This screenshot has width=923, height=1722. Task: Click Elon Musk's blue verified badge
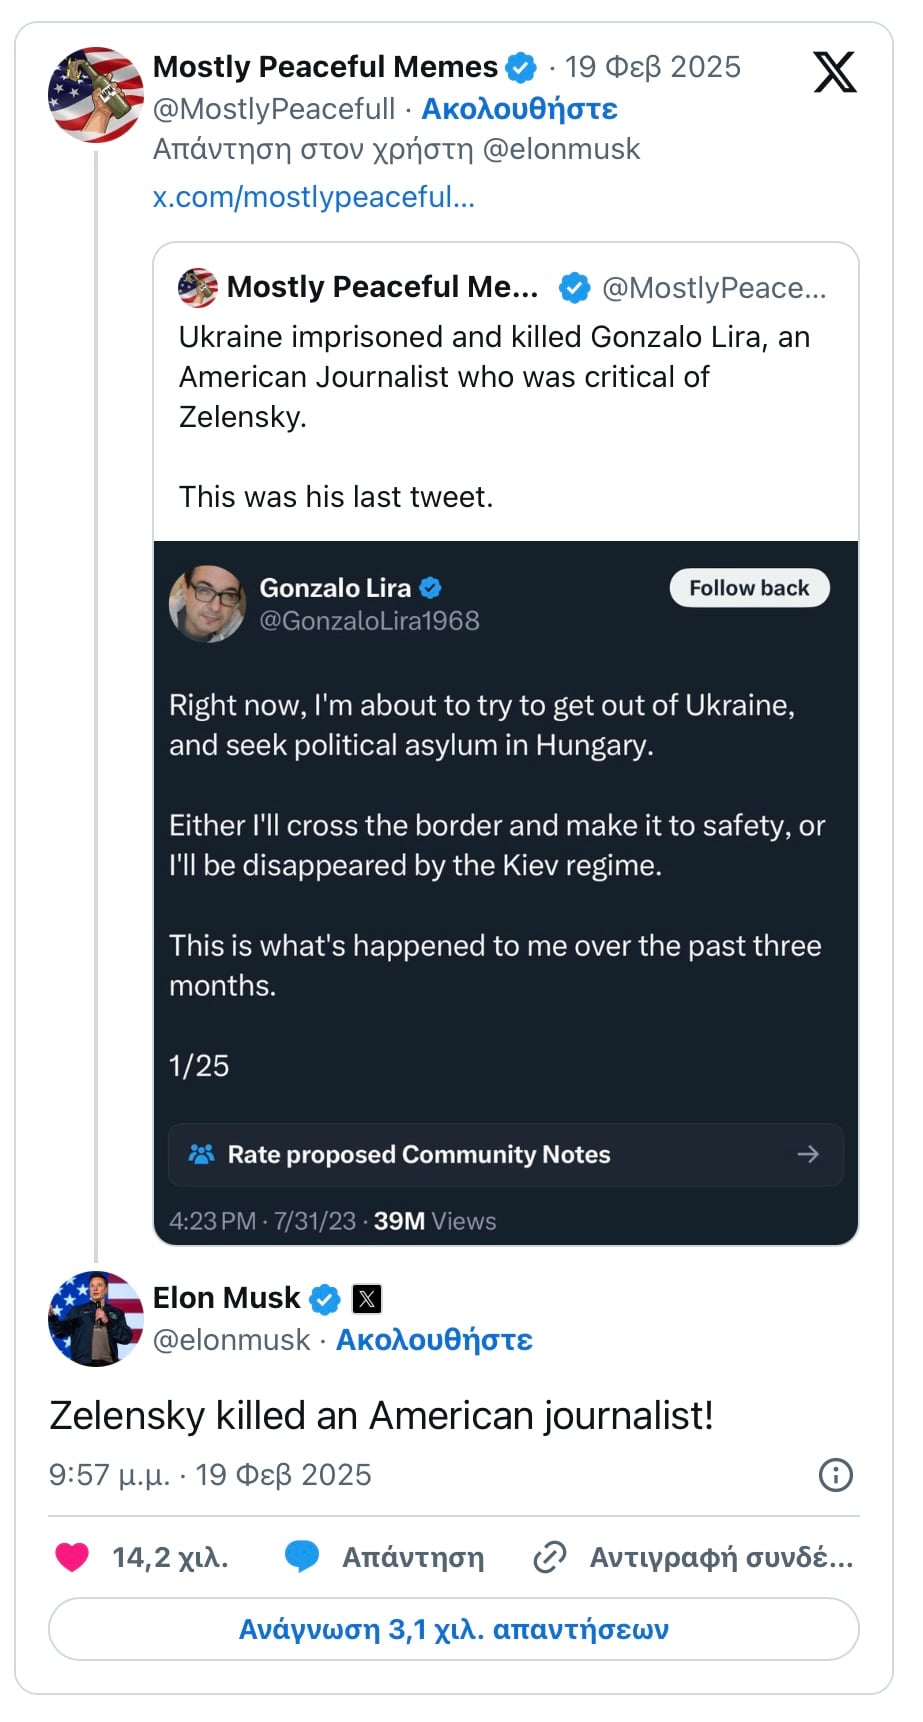click(325, 1299)
